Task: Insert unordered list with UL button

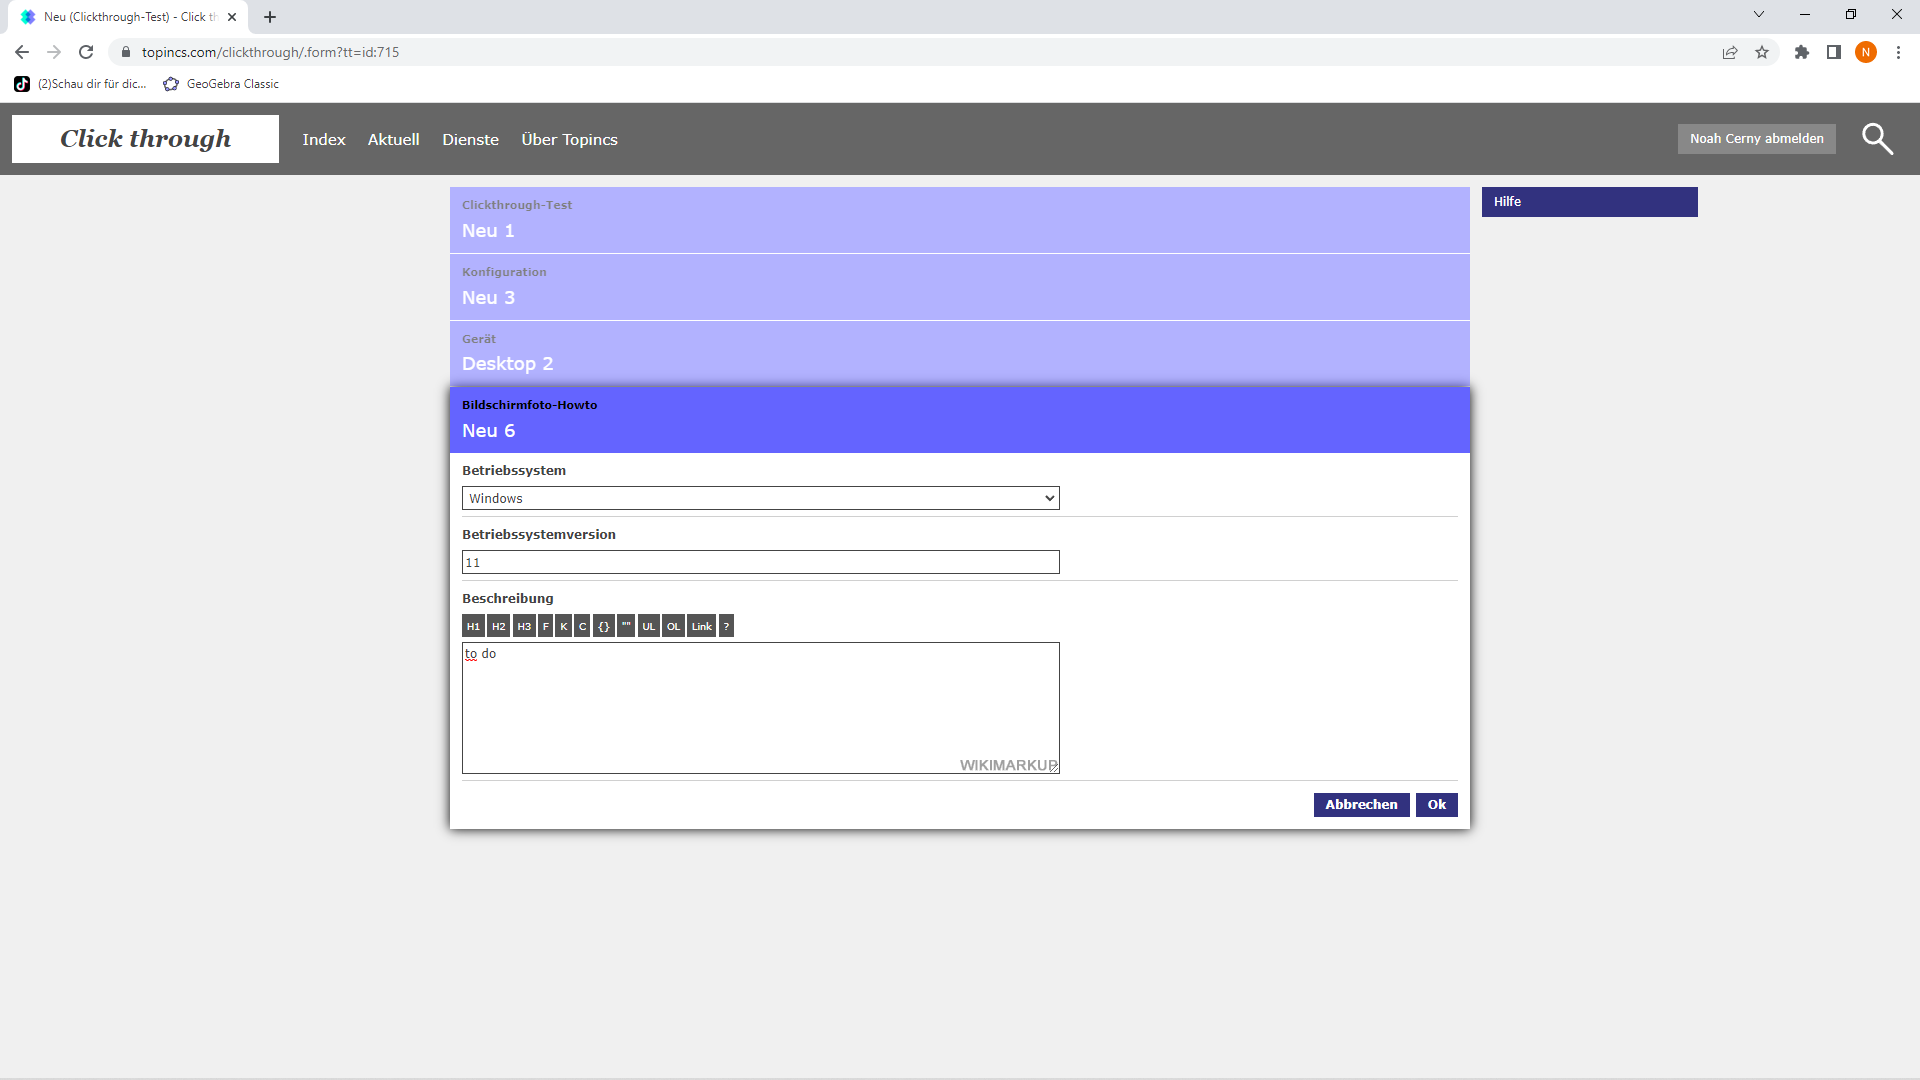Action: tap(649, 626)
